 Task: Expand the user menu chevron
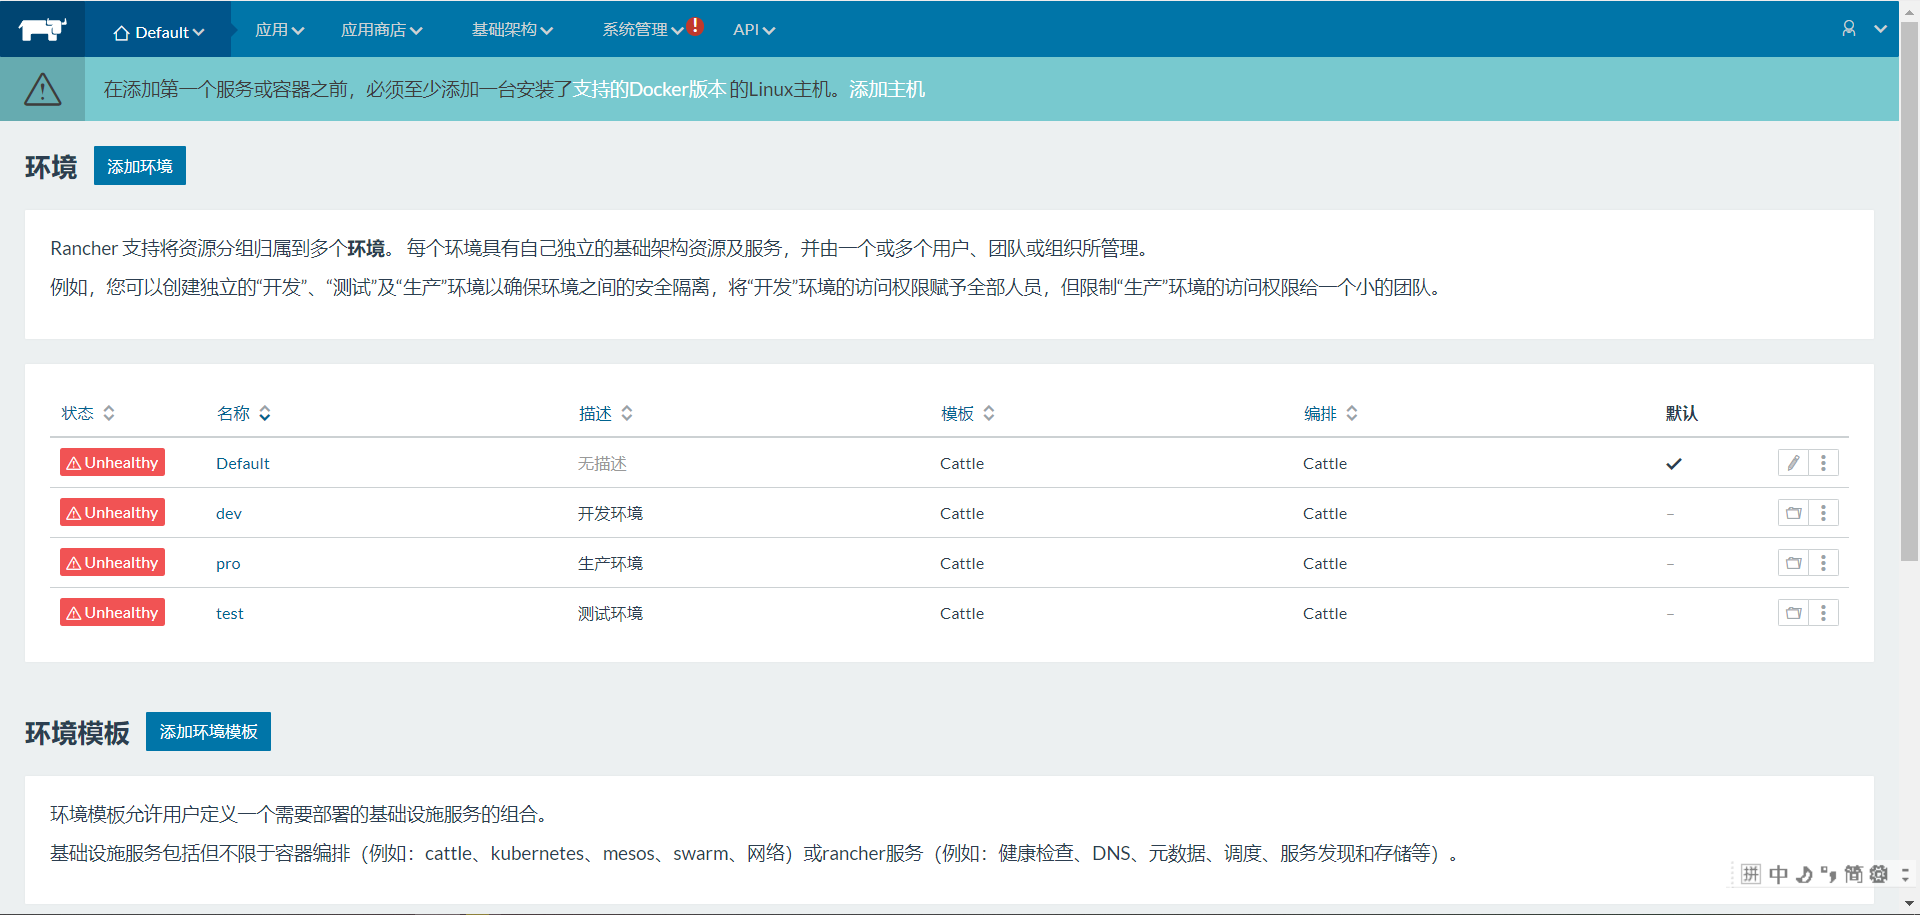click(x=1881, y=29)
